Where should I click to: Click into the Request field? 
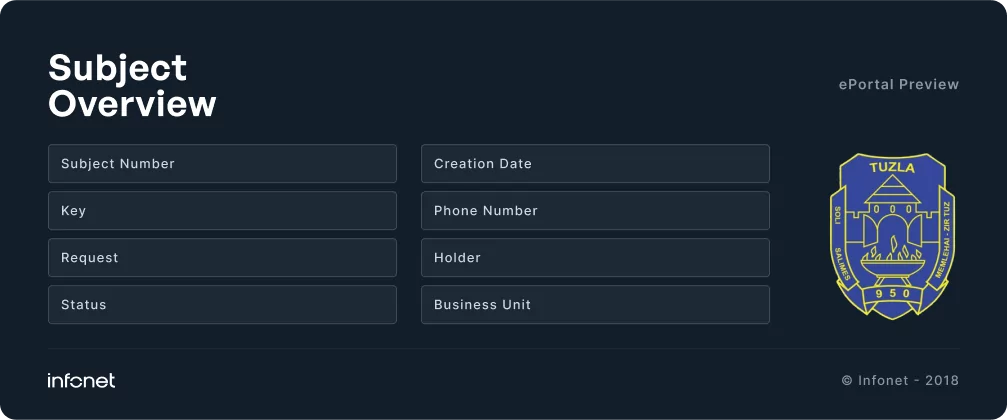[x=222, y=258]
